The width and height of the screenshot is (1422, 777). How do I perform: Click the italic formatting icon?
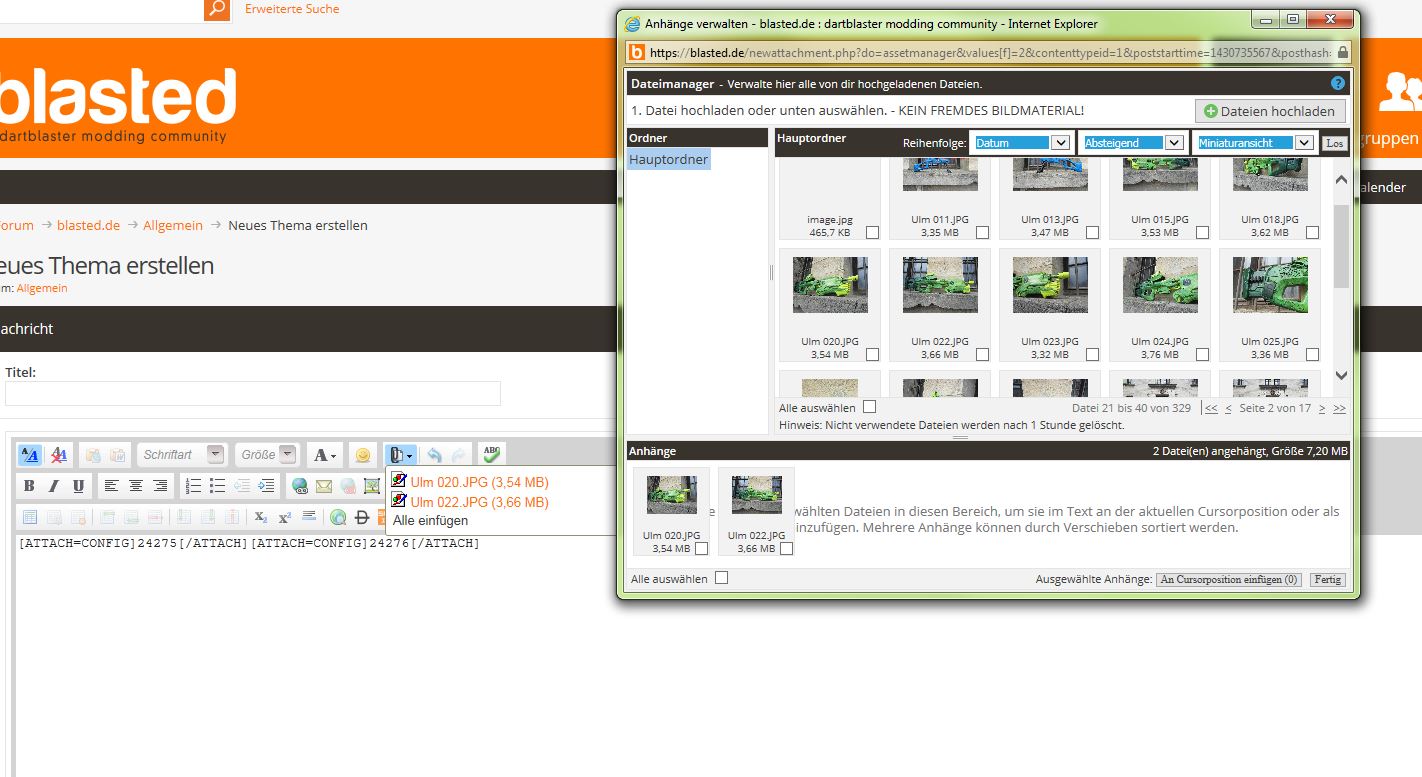54,486
